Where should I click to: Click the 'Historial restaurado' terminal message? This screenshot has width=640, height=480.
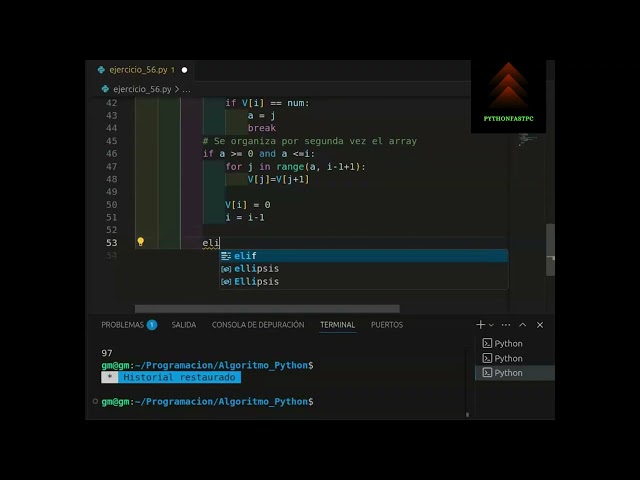tap(179, 377)
